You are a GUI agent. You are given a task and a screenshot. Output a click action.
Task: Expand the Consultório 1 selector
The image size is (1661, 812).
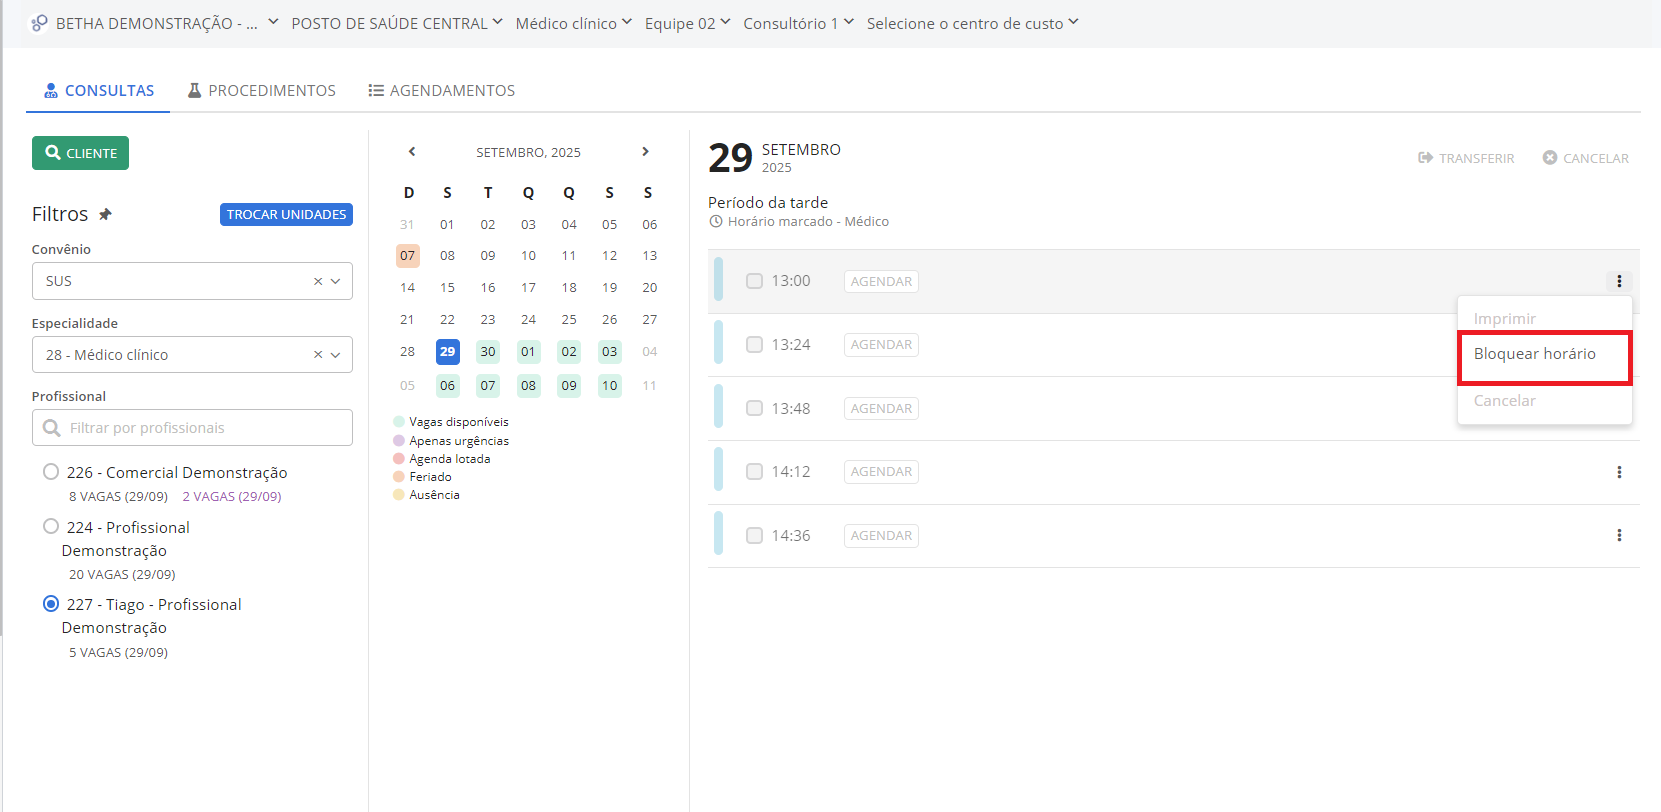click(797, 23)
